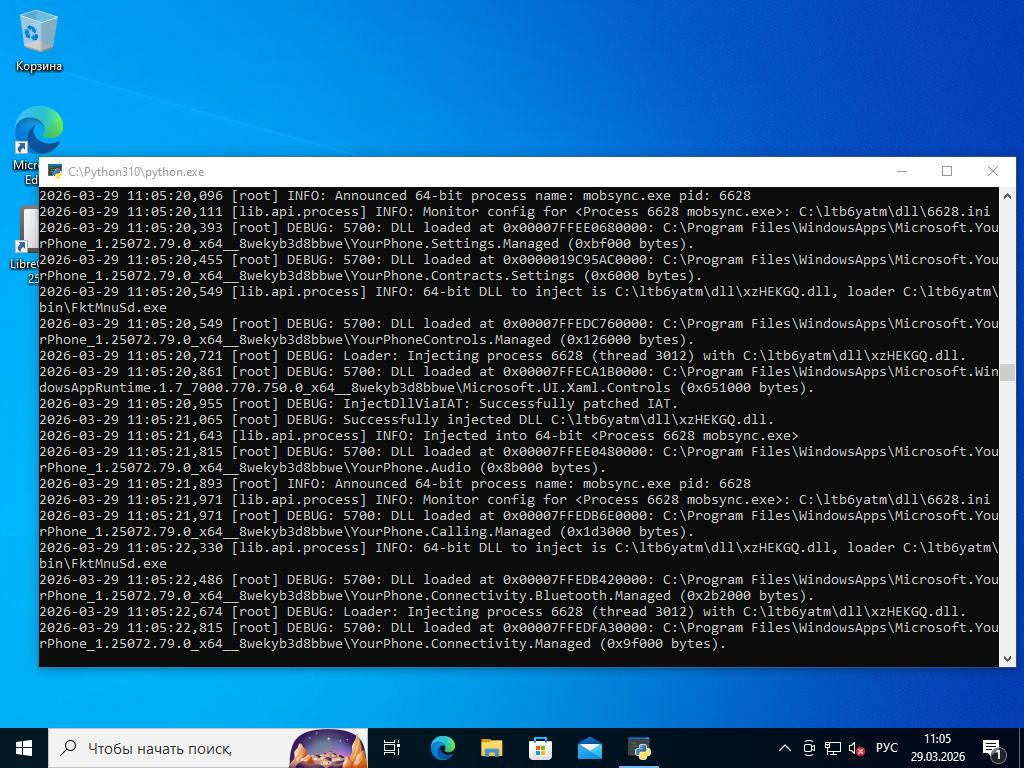Open Microsoft Store from the taskbar
The image size is (1024, 768).
[x=540, y=748]
